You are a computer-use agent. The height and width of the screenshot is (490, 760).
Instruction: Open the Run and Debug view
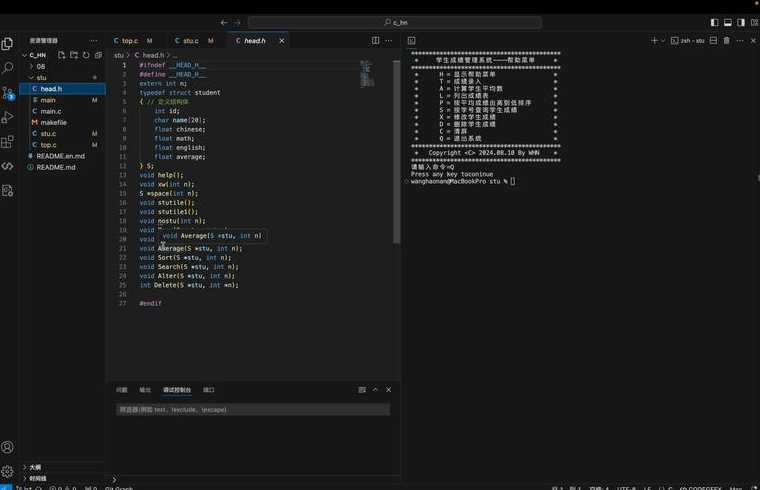[7, 117]
